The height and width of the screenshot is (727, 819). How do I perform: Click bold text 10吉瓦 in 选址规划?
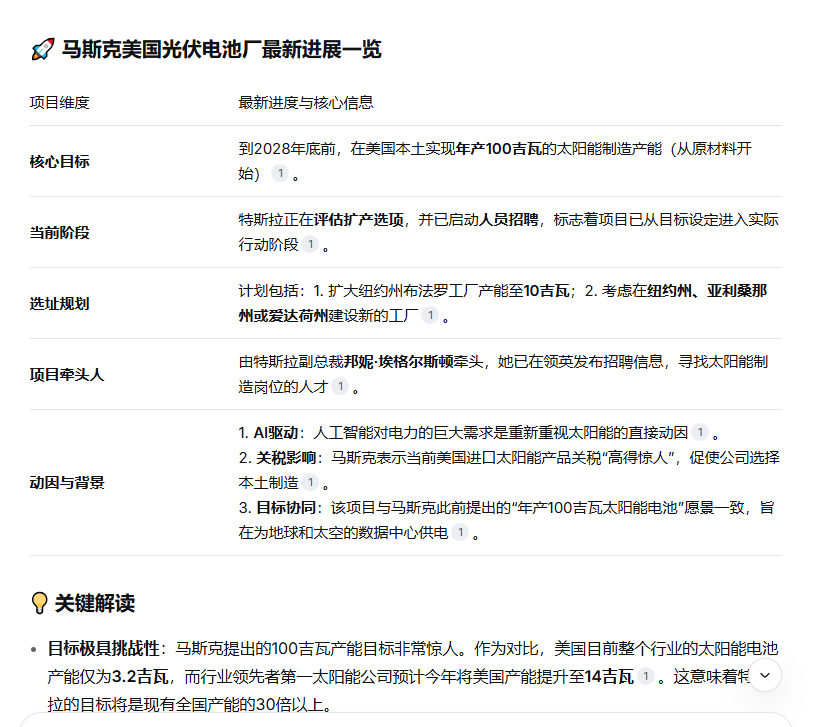[546, 291]
